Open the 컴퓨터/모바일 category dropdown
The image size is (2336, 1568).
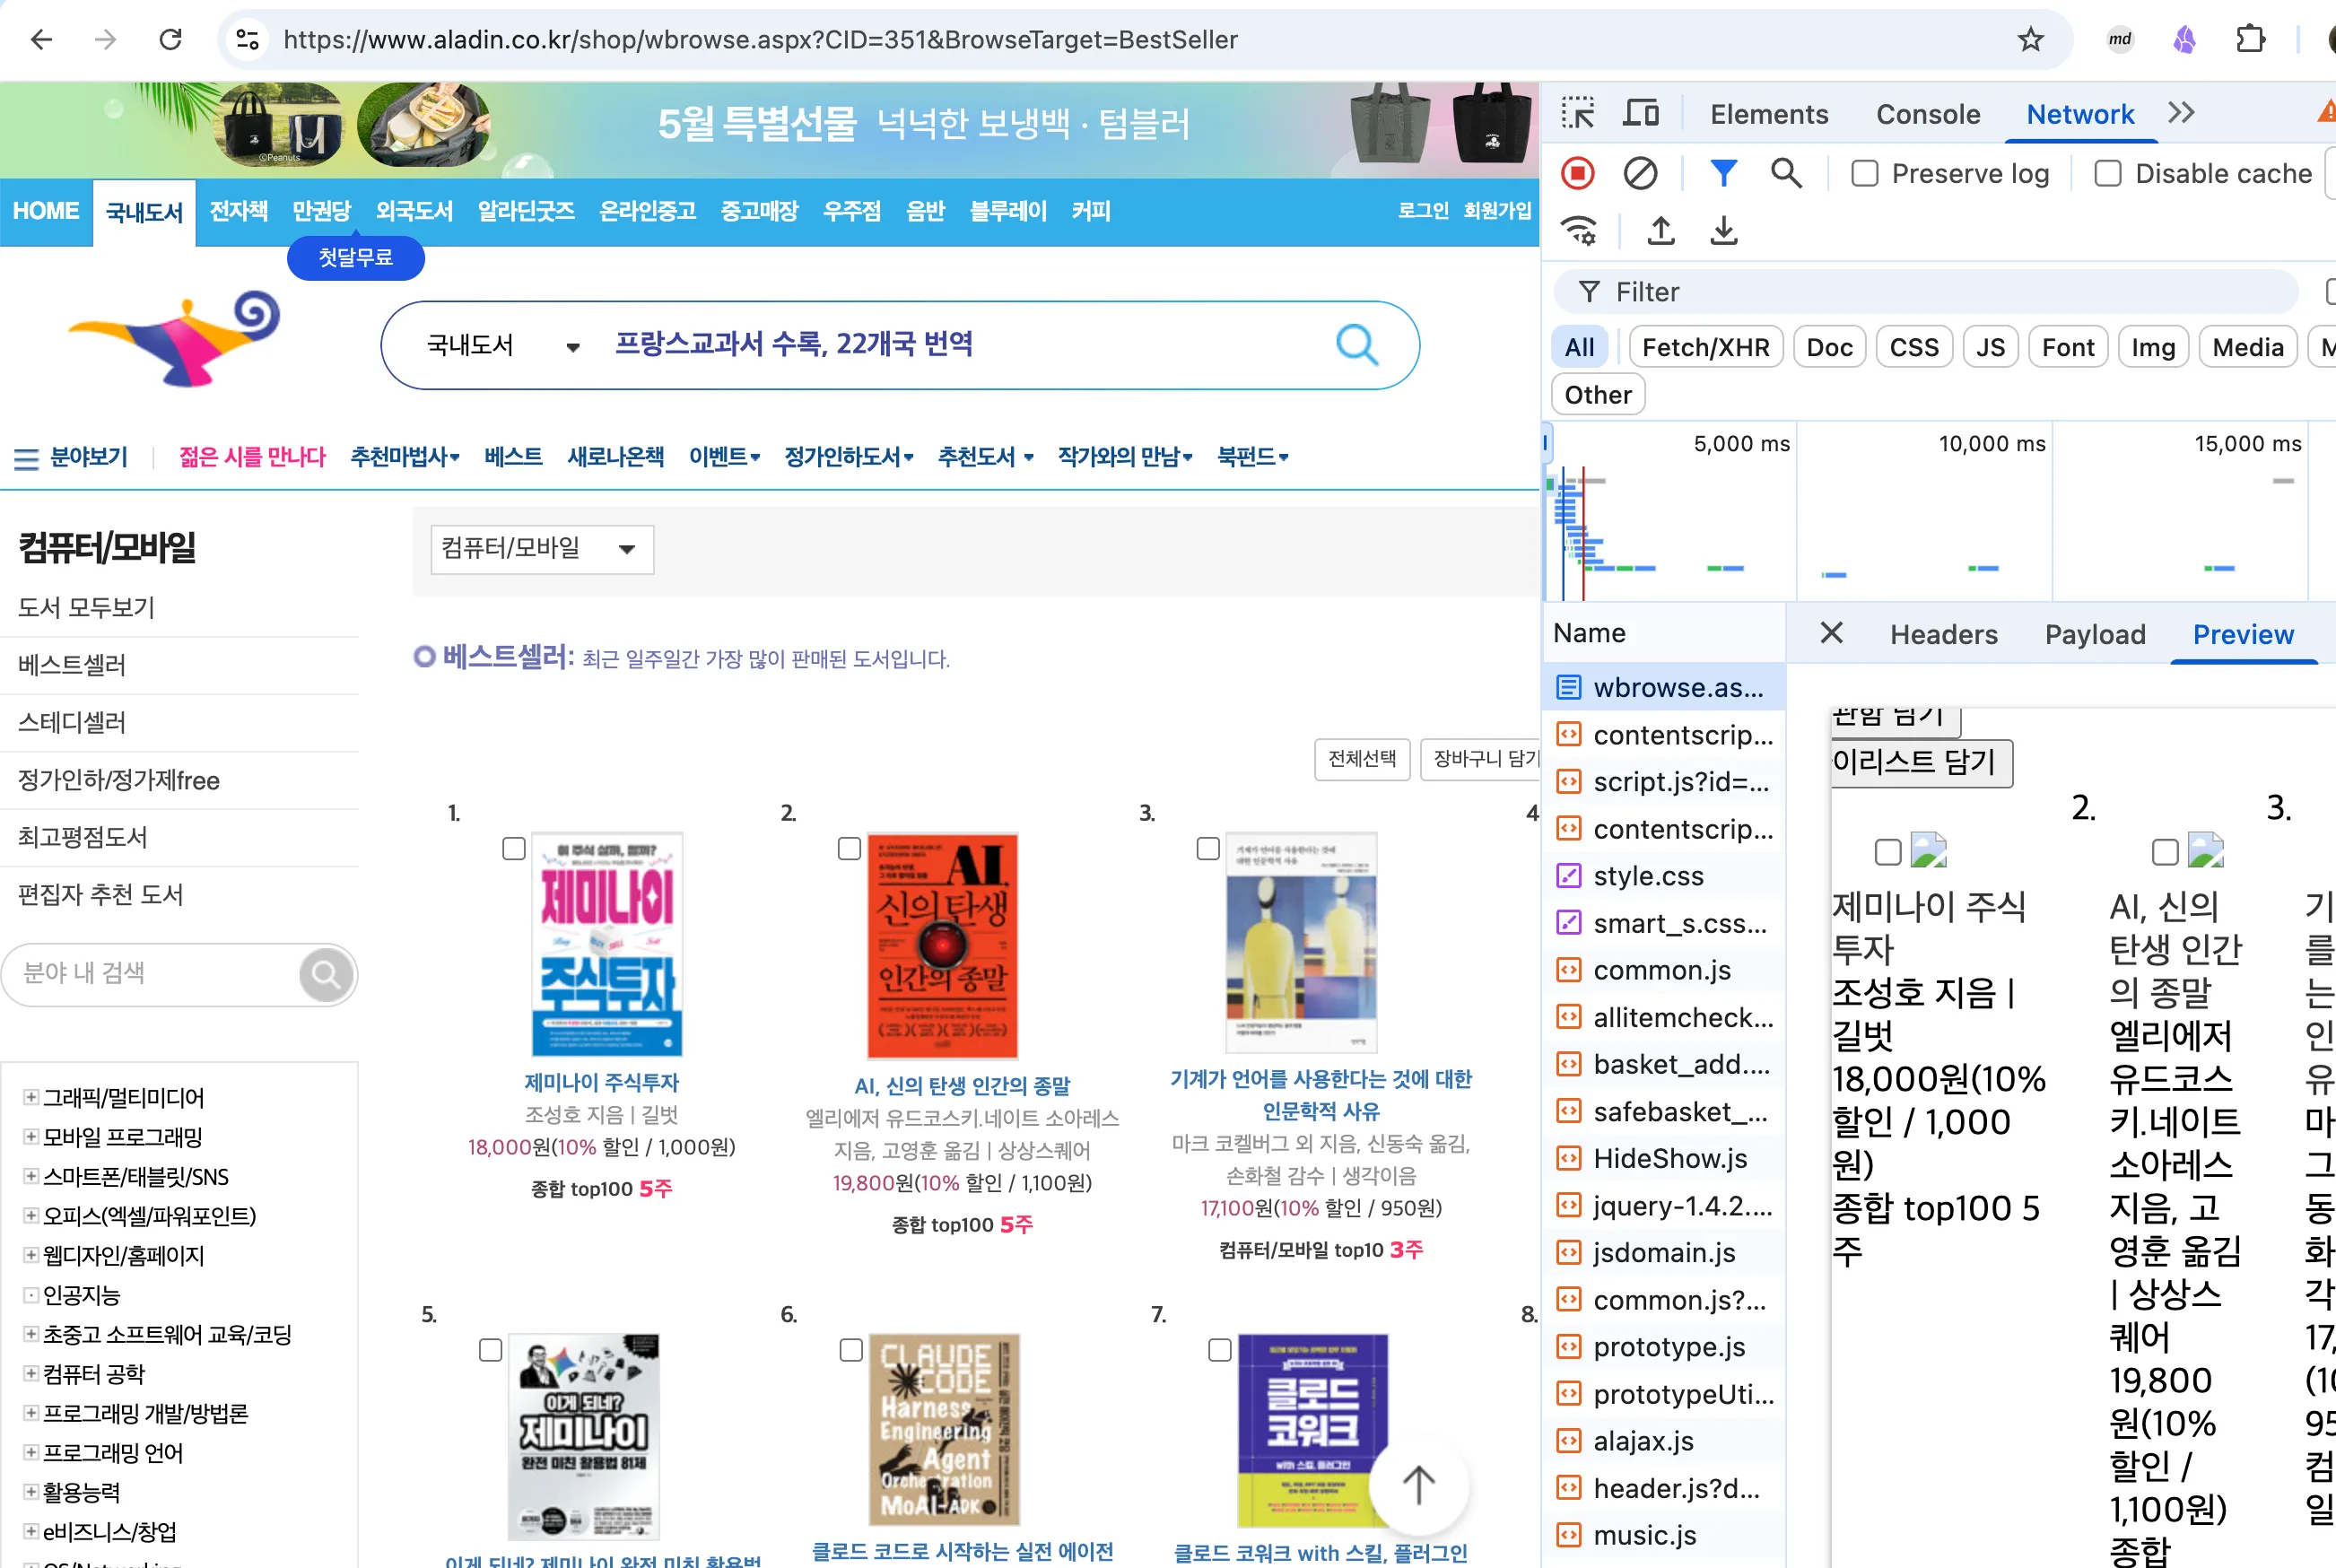point(542,549)
